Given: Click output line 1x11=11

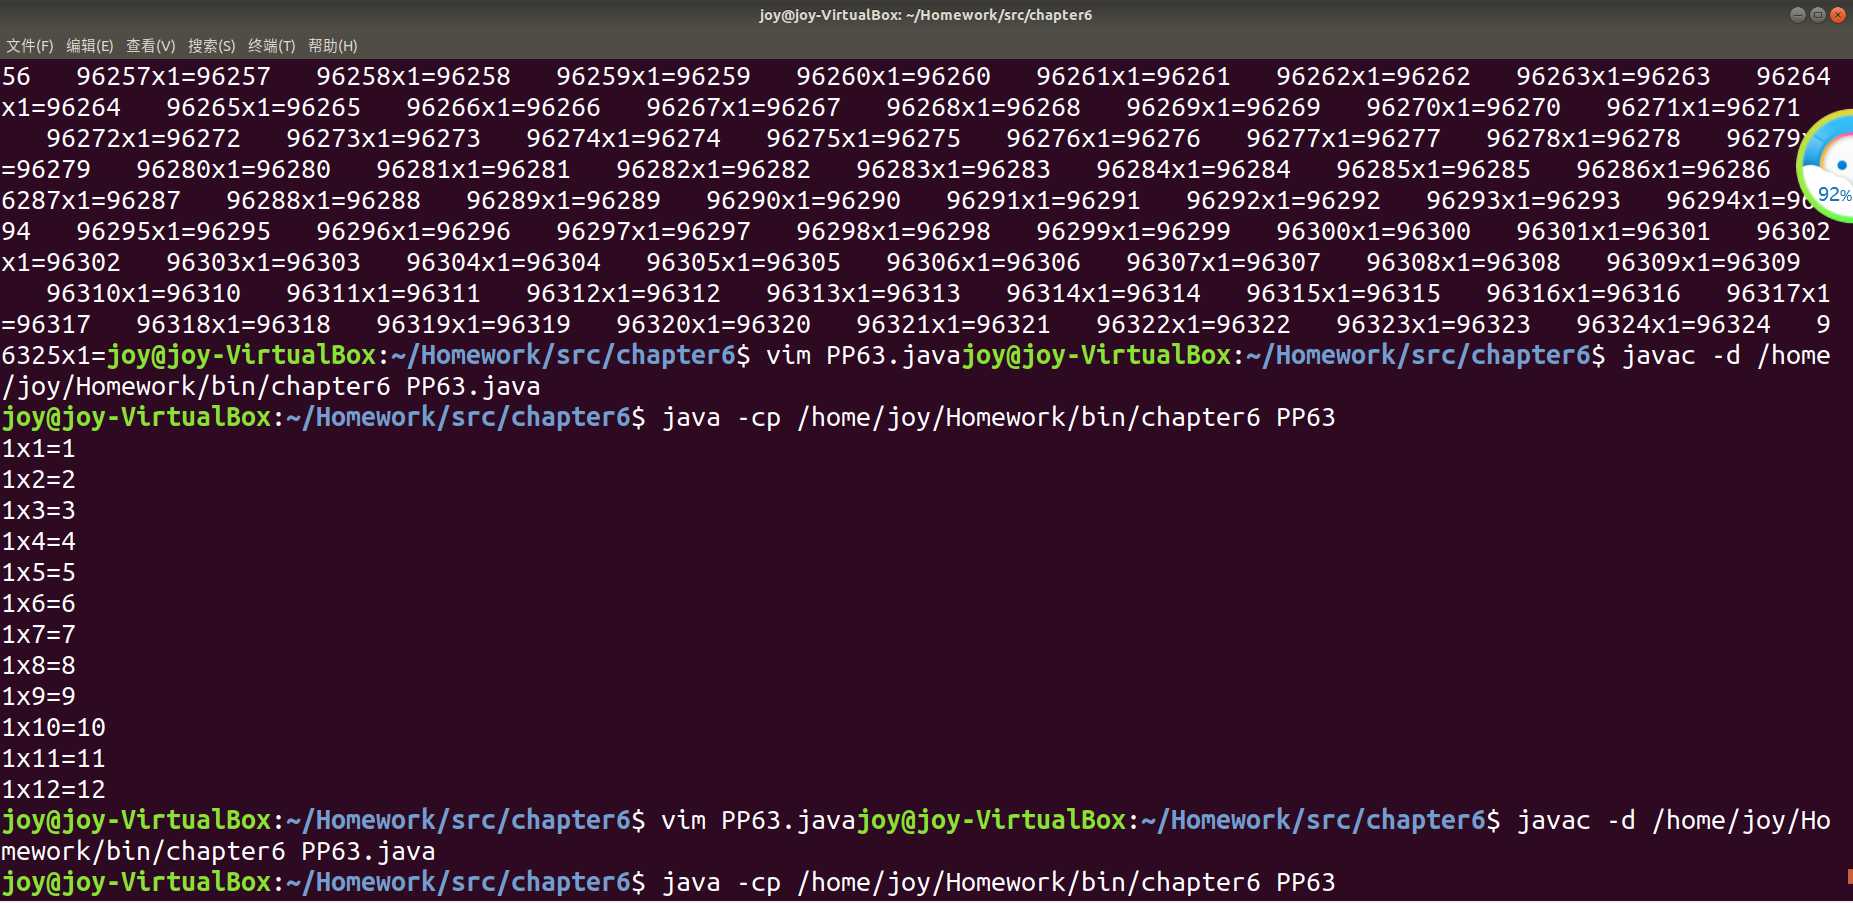Looking at the screenshot, I should click(x=53, y=759).
